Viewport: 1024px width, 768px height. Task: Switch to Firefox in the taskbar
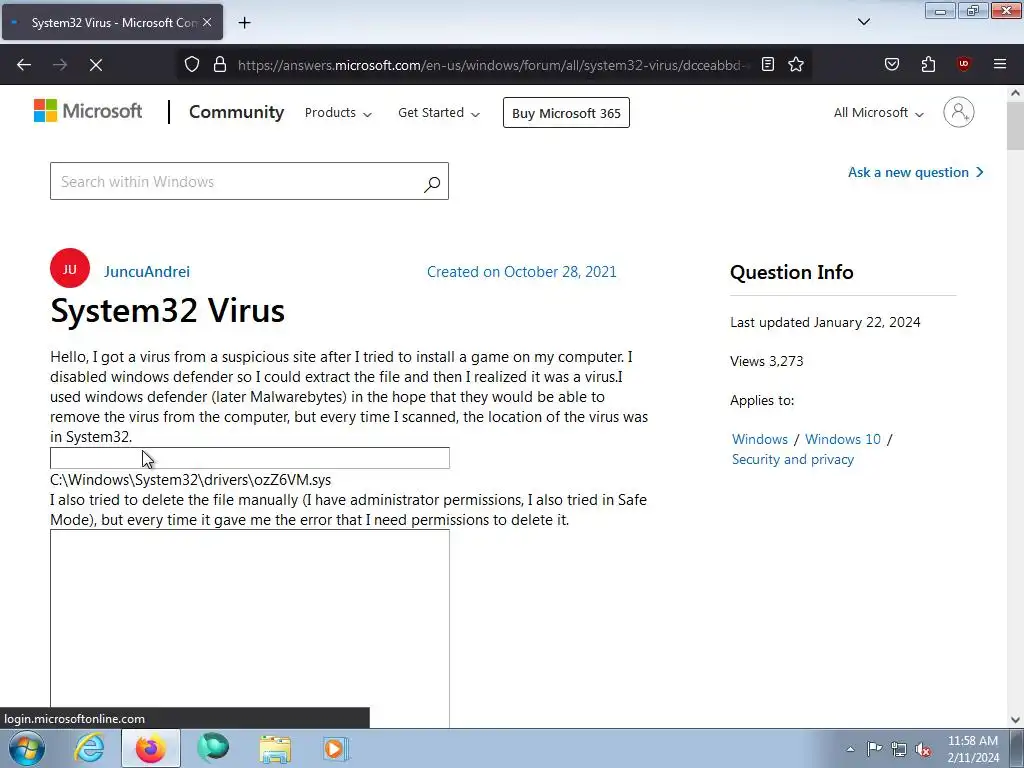151,748
